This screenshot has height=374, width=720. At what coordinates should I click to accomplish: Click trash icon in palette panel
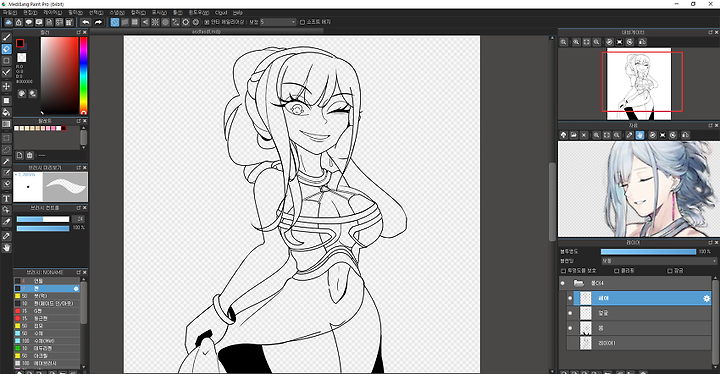[29, 155]
